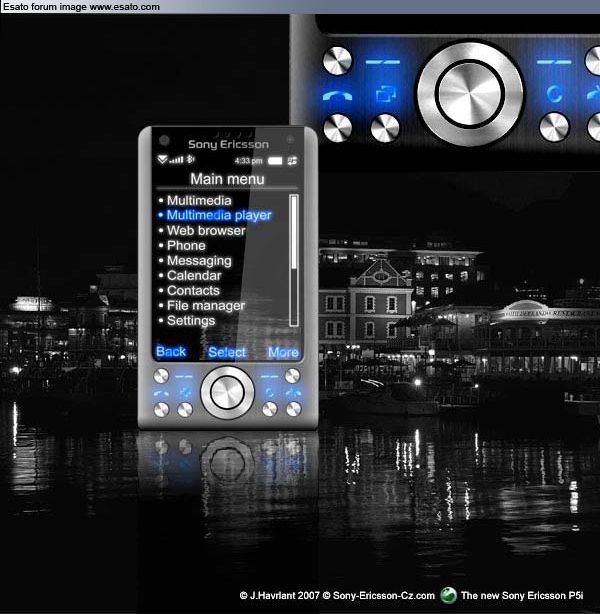Click the small phone's blue clear C key icon
This screenshot has height=614, width=600.
coord(269,392)
